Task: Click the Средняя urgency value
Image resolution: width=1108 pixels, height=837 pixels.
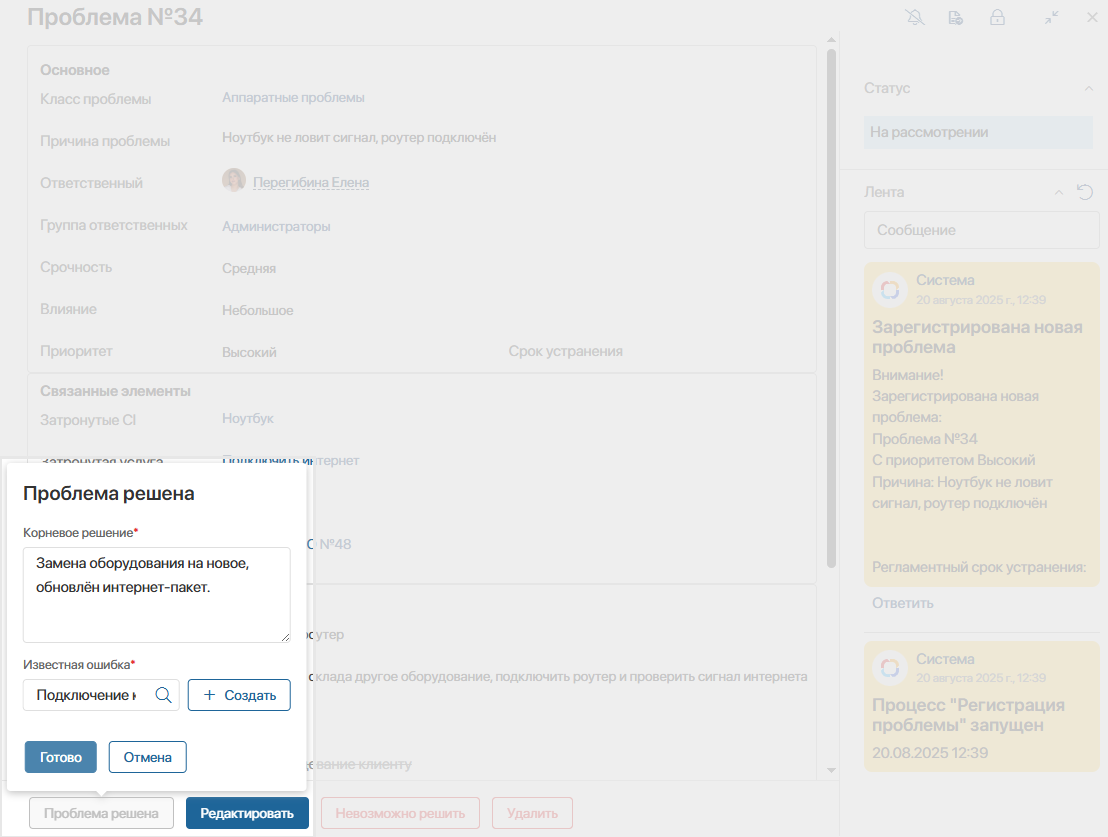Action: point(249,269)
